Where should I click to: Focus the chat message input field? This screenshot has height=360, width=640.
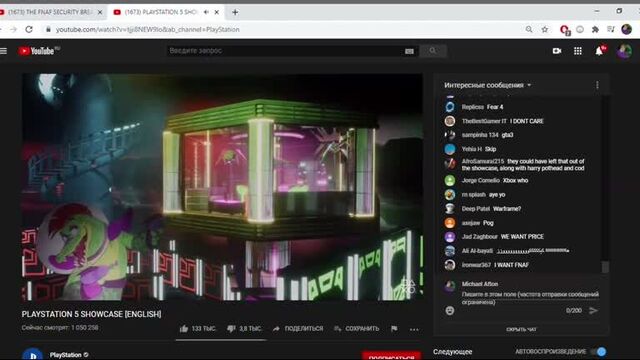coord(530,298)
